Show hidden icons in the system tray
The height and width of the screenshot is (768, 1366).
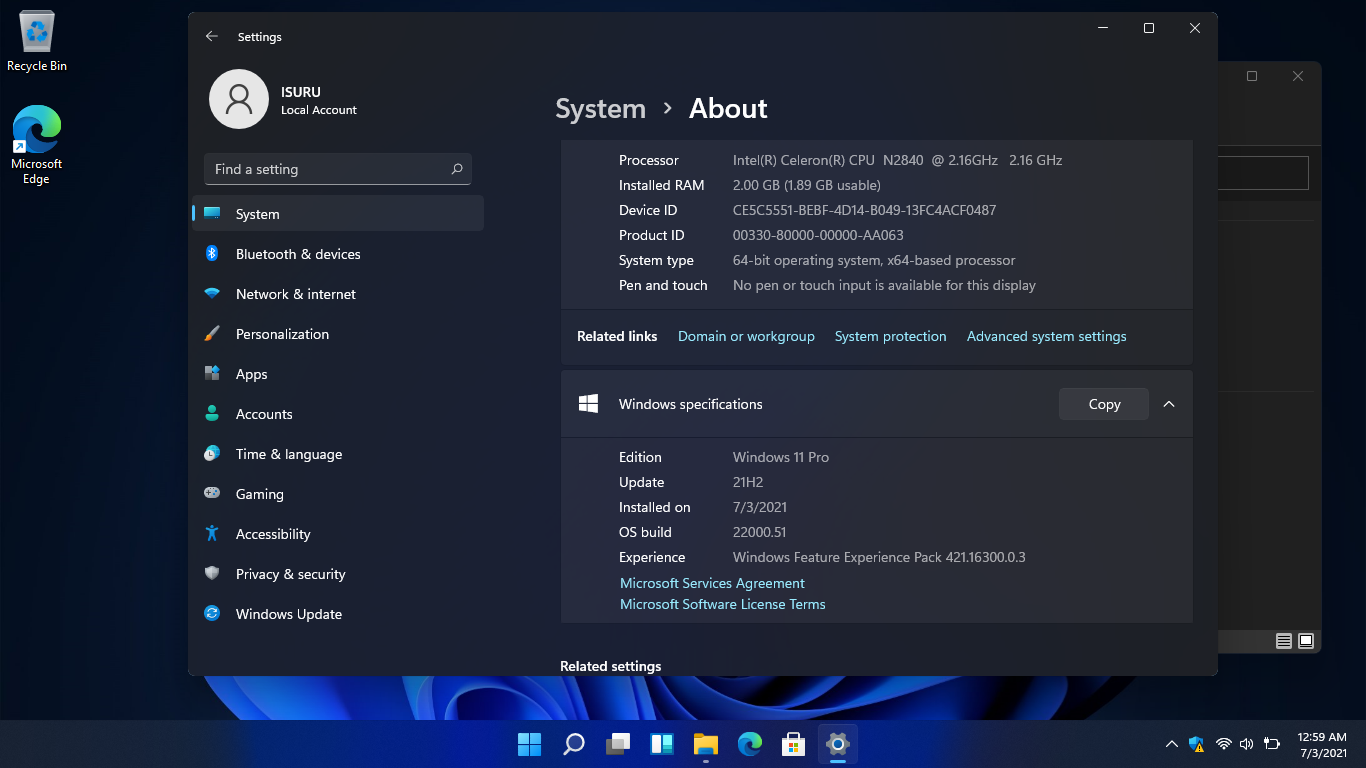[x=1172, y=744]
